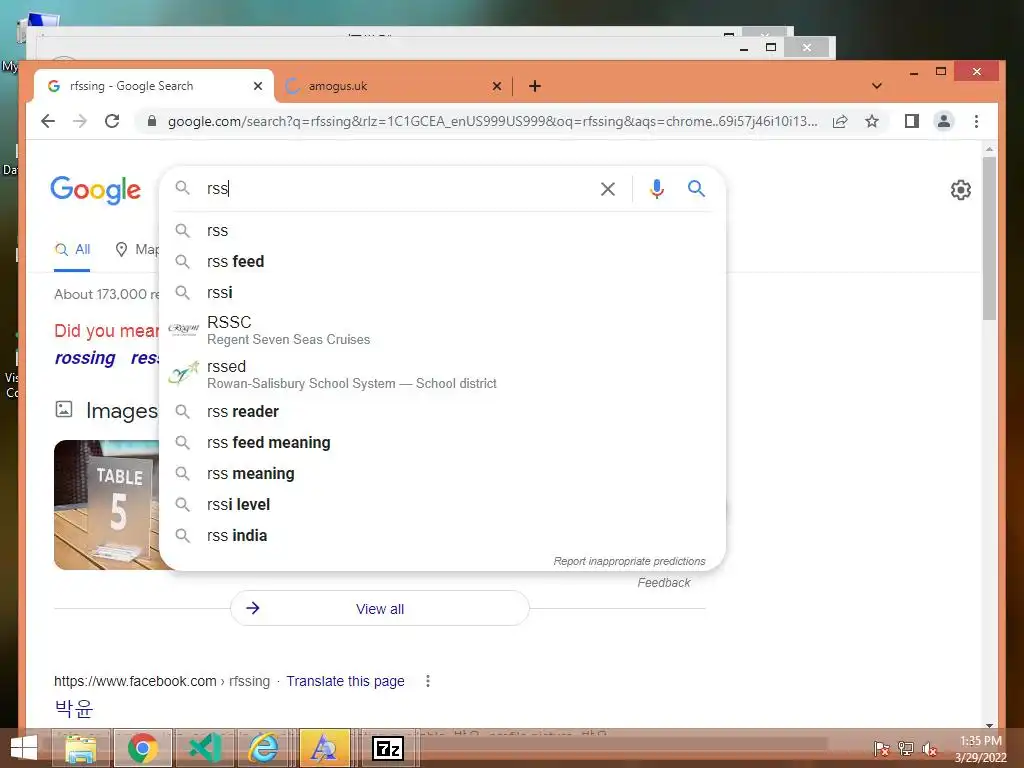
Task: Pick the 'rss meaning' suggestion
Action: click(443, 473)
